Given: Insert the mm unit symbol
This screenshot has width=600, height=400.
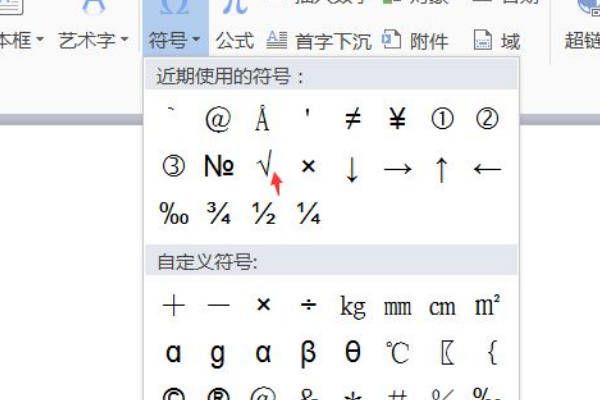Looking at the screenshot, I should point(398,308).
